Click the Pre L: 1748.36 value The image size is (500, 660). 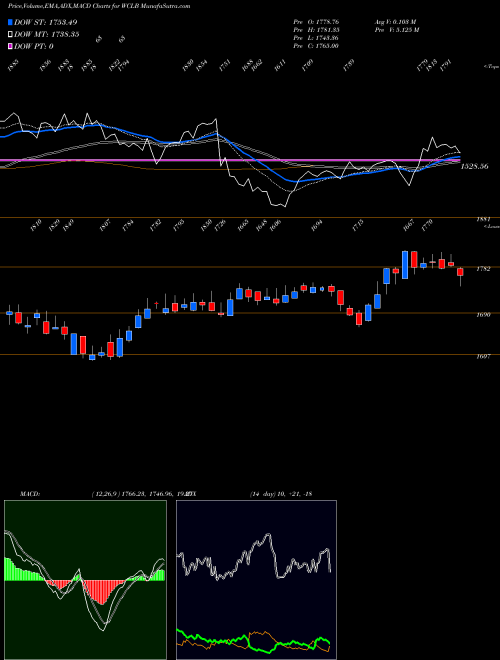tap(316, 37)
